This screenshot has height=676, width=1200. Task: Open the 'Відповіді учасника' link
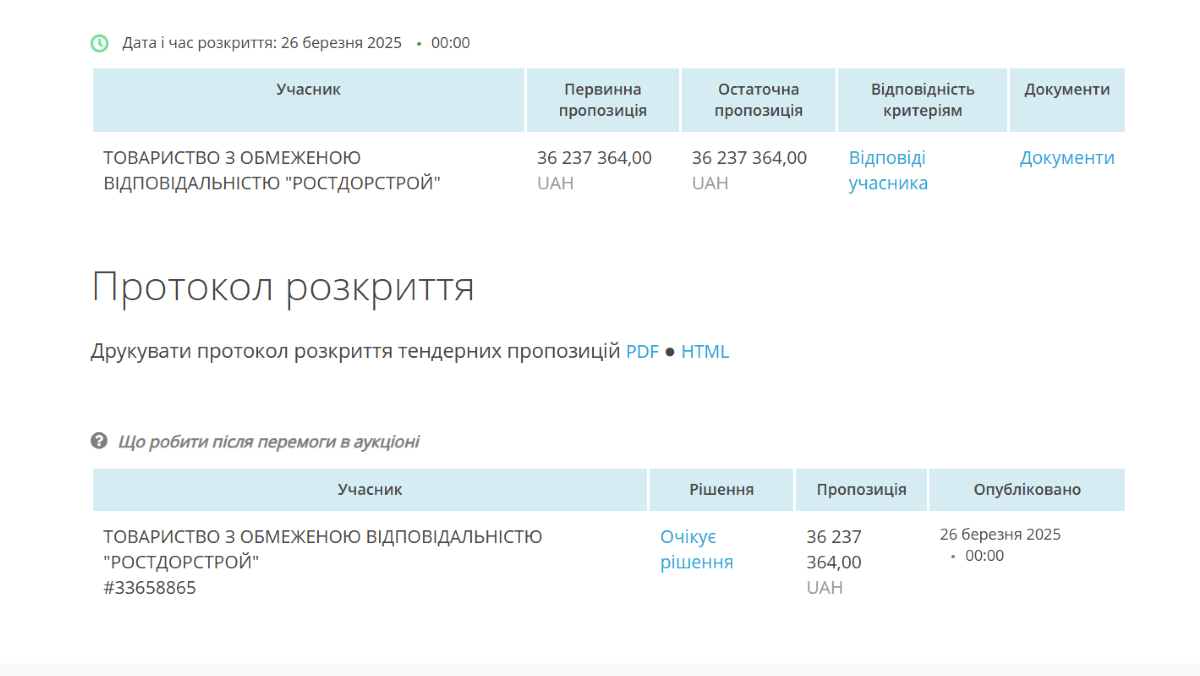point(888,170)
